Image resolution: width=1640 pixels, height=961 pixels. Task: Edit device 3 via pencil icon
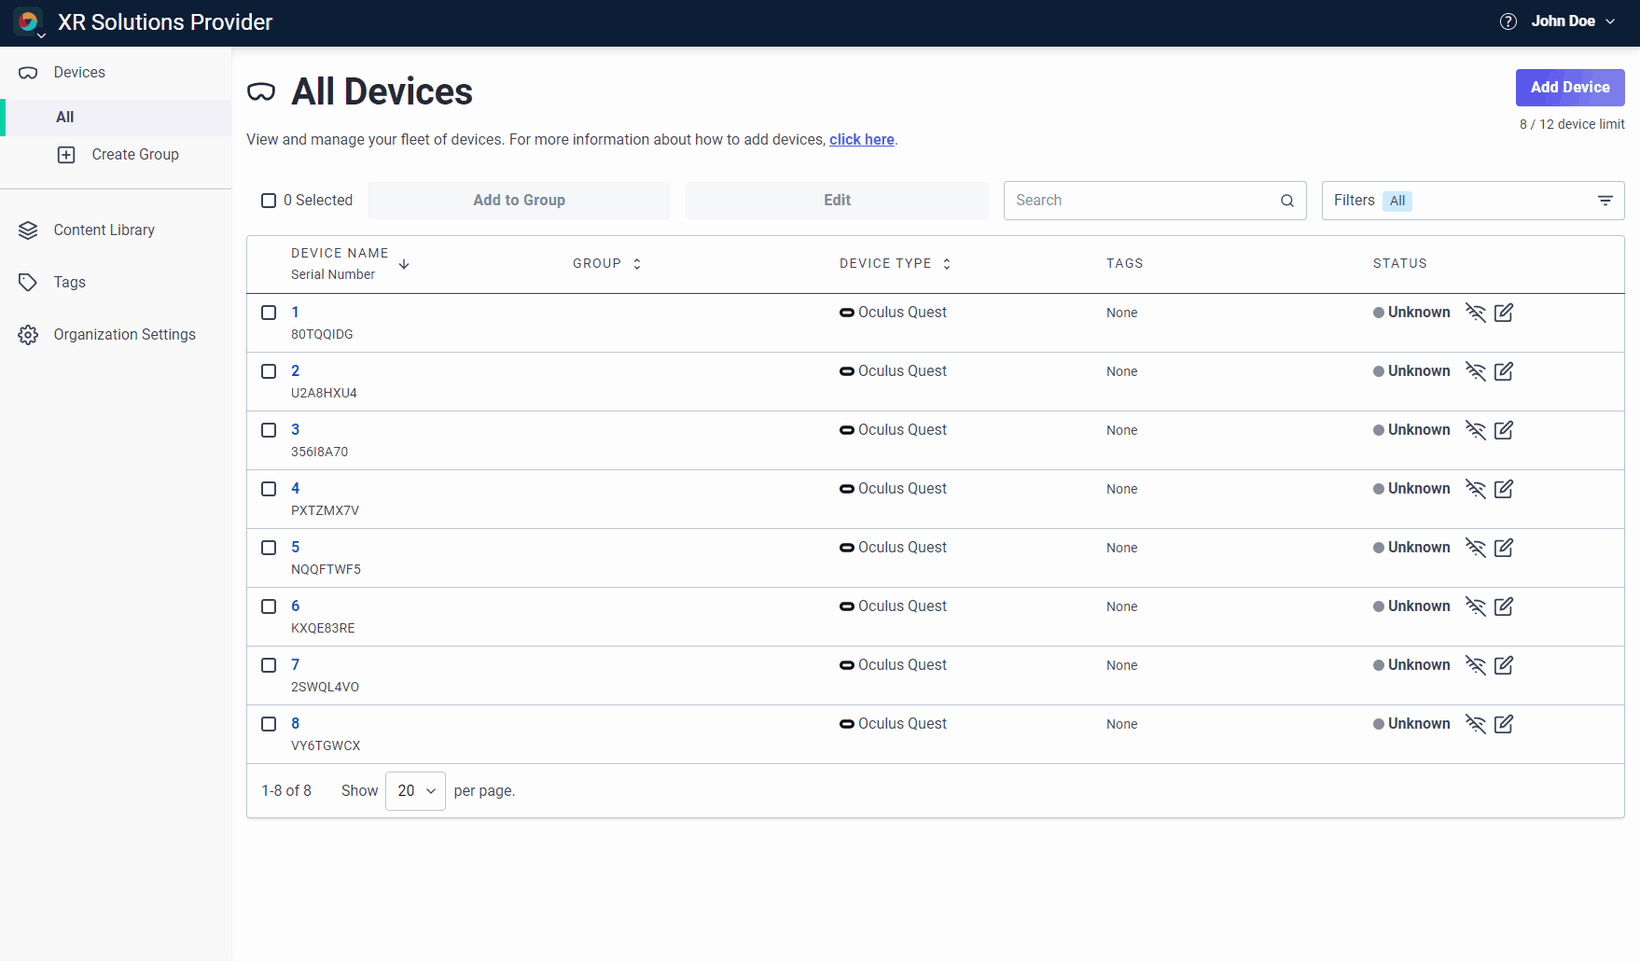(x=1503, y=431)
